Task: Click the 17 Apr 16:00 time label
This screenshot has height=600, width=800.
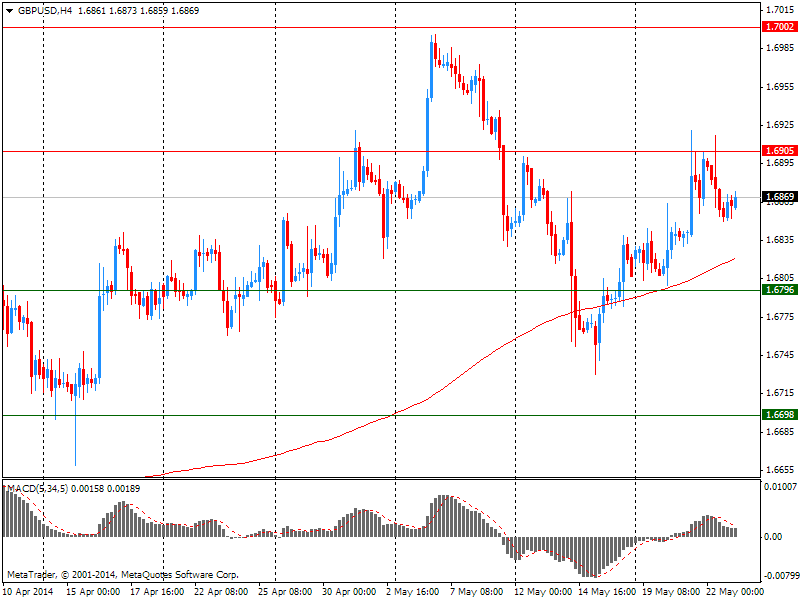Action: pos(157,592)
